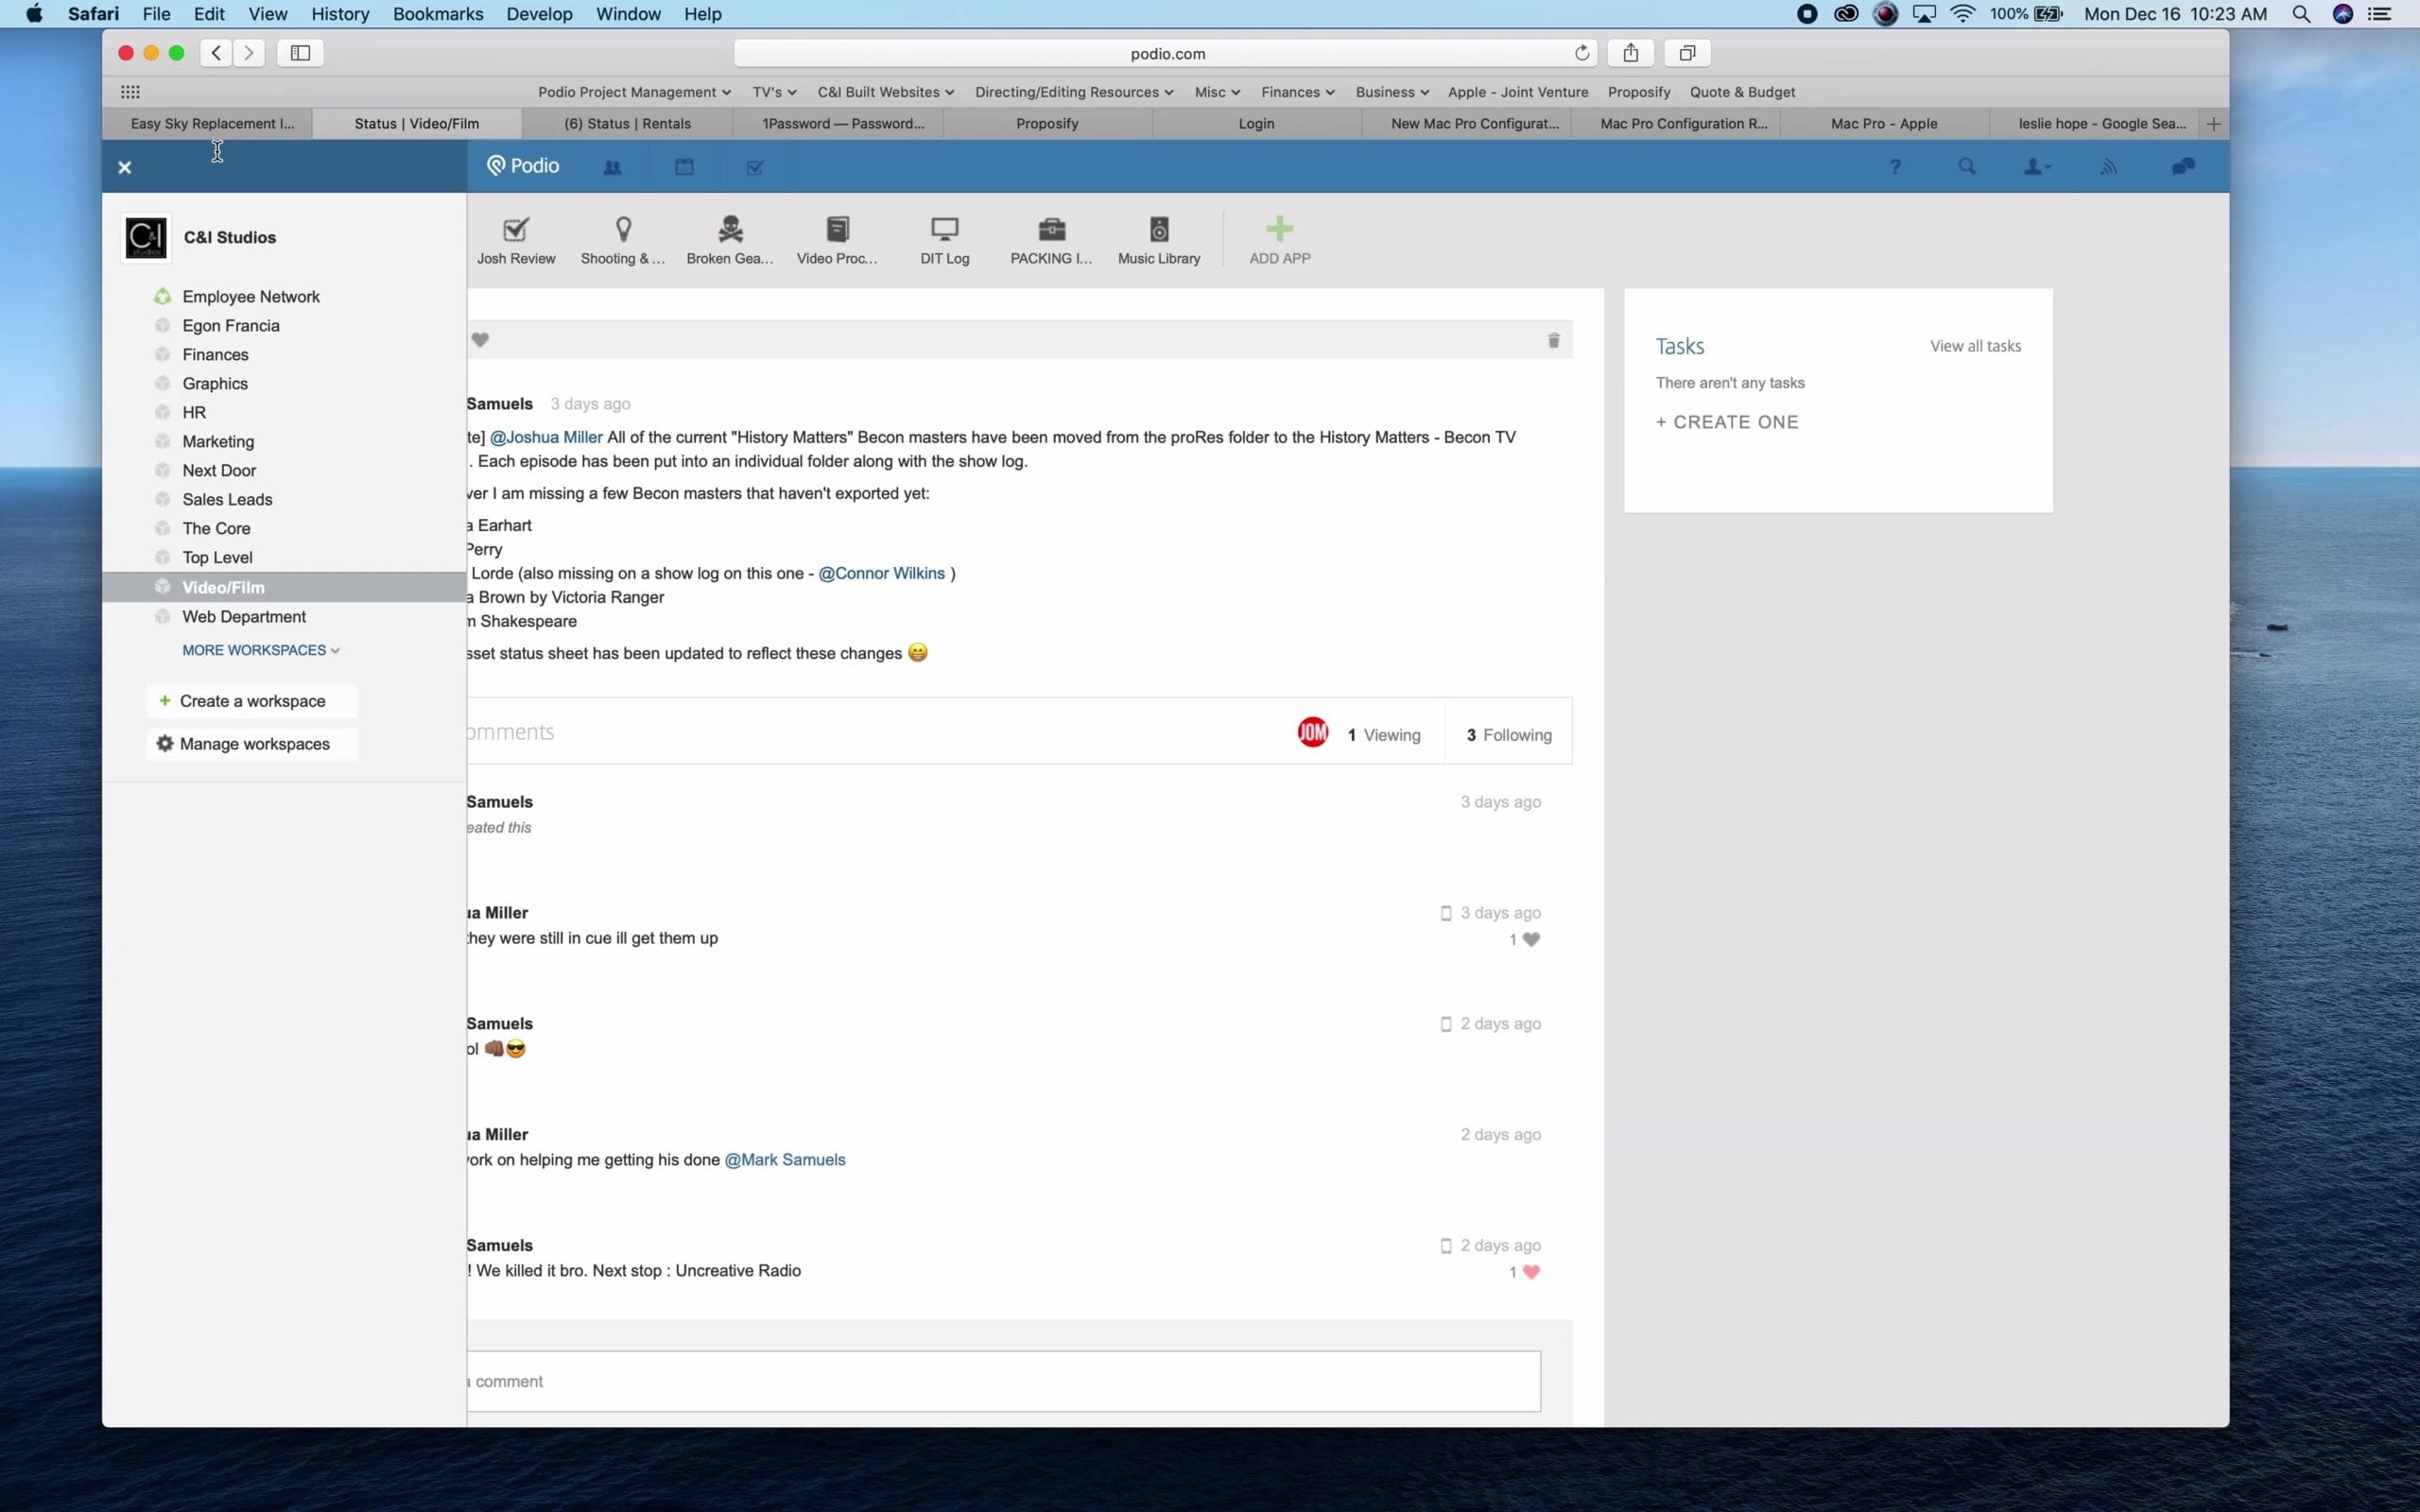Open the PACKING briefcase app
2420x1512 pixels.
coord(1051,241)
